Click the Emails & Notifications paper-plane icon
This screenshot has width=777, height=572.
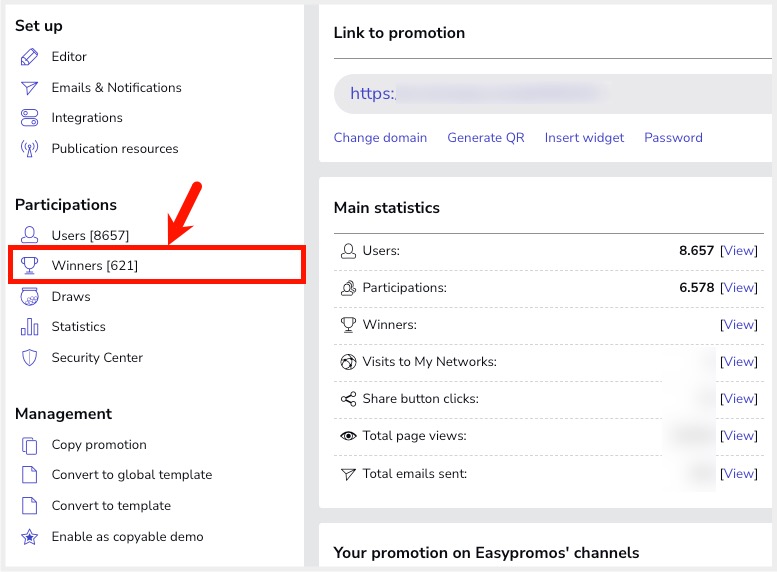coord(30,88)
